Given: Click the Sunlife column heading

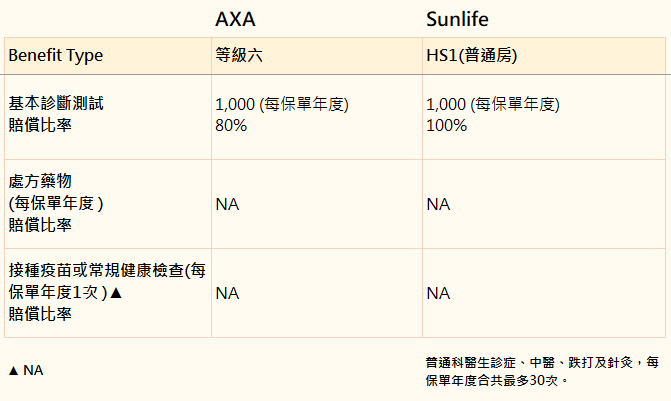Looking at the screenshot, I should (x=457, y=19).
